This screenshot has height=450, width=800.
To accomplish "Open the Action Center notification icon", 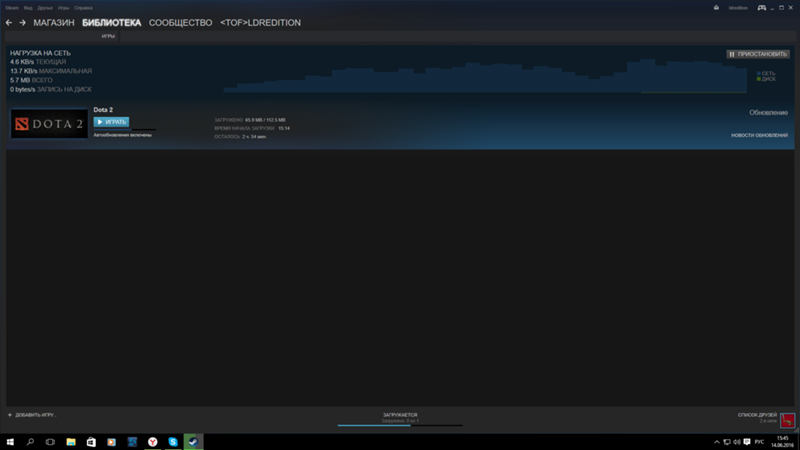I will (747, 442).
